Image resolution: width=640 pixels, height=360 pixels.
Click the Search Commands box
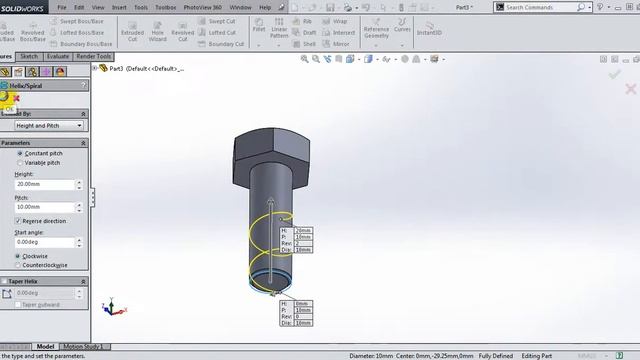pos(540,7)
